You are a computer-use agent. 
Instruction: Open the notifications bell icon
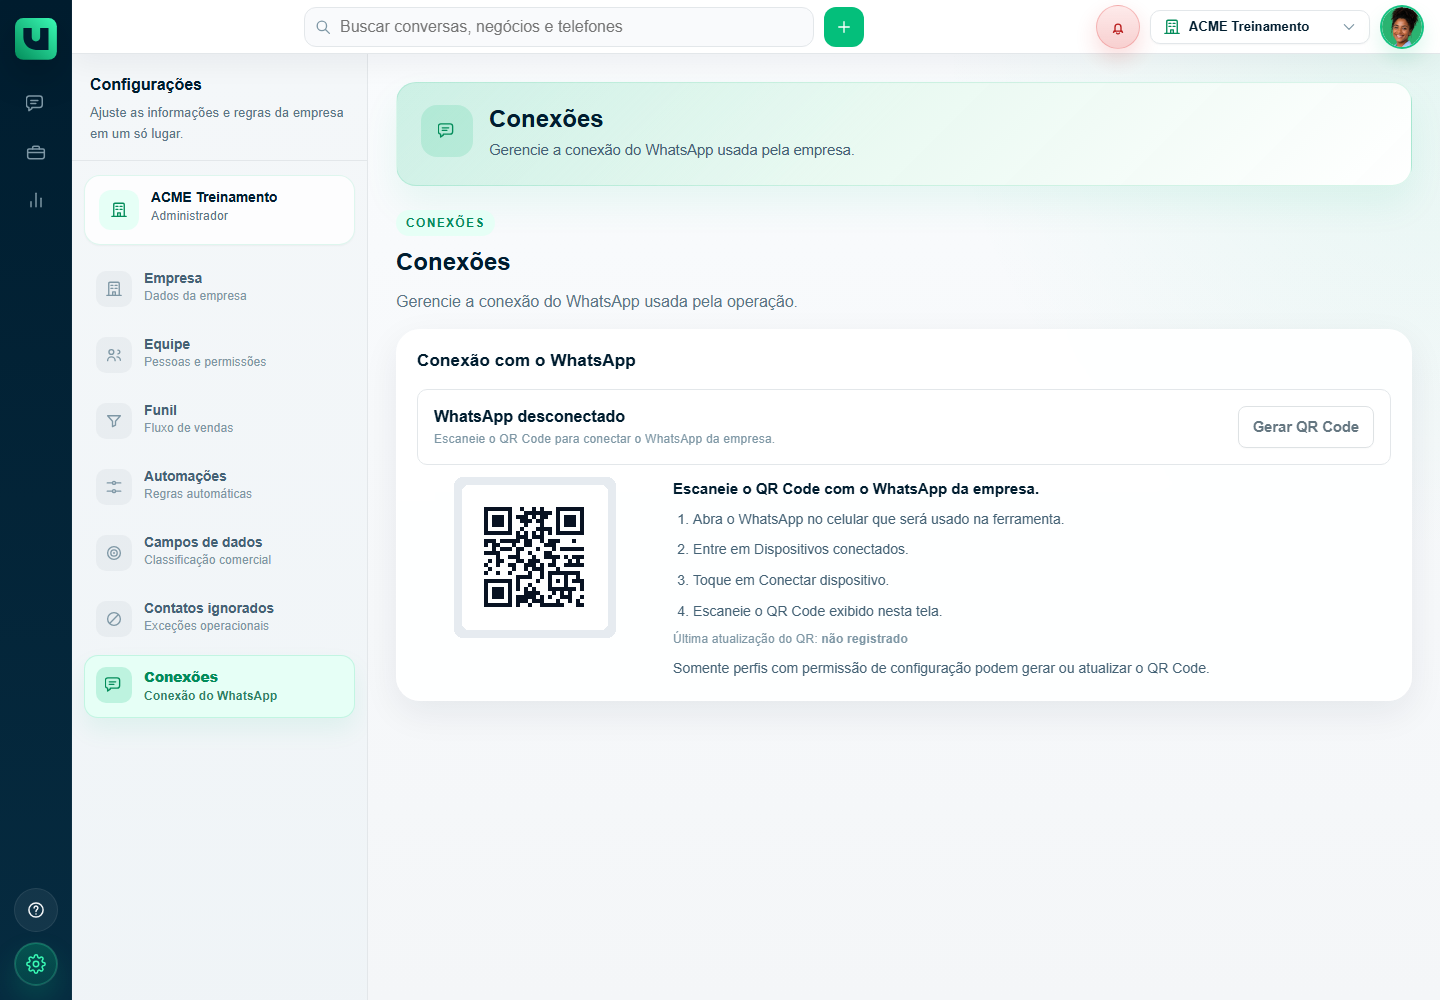[1118, 28]
